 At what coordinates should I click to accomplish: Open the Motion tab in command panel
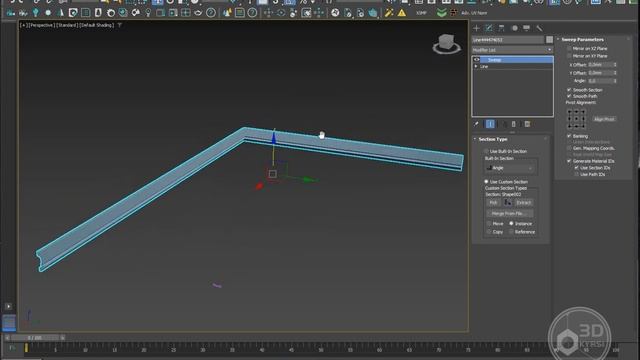click(515, 28)
